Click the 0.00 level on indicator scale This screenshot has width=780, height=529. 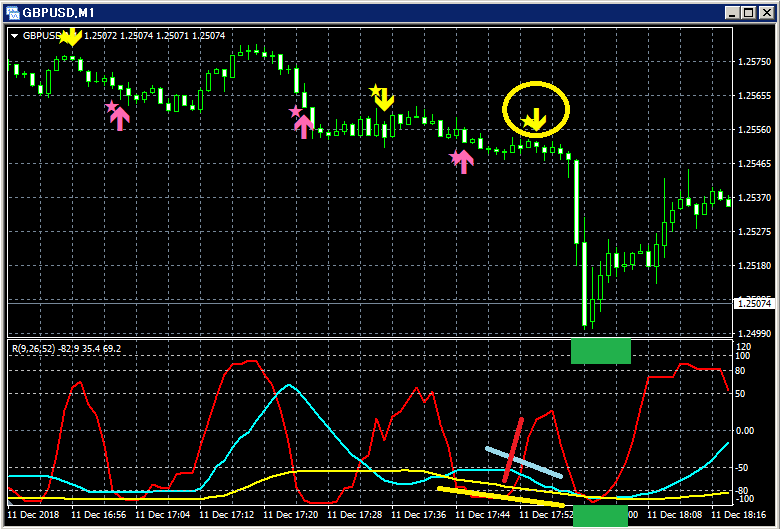tap(745, 430)
